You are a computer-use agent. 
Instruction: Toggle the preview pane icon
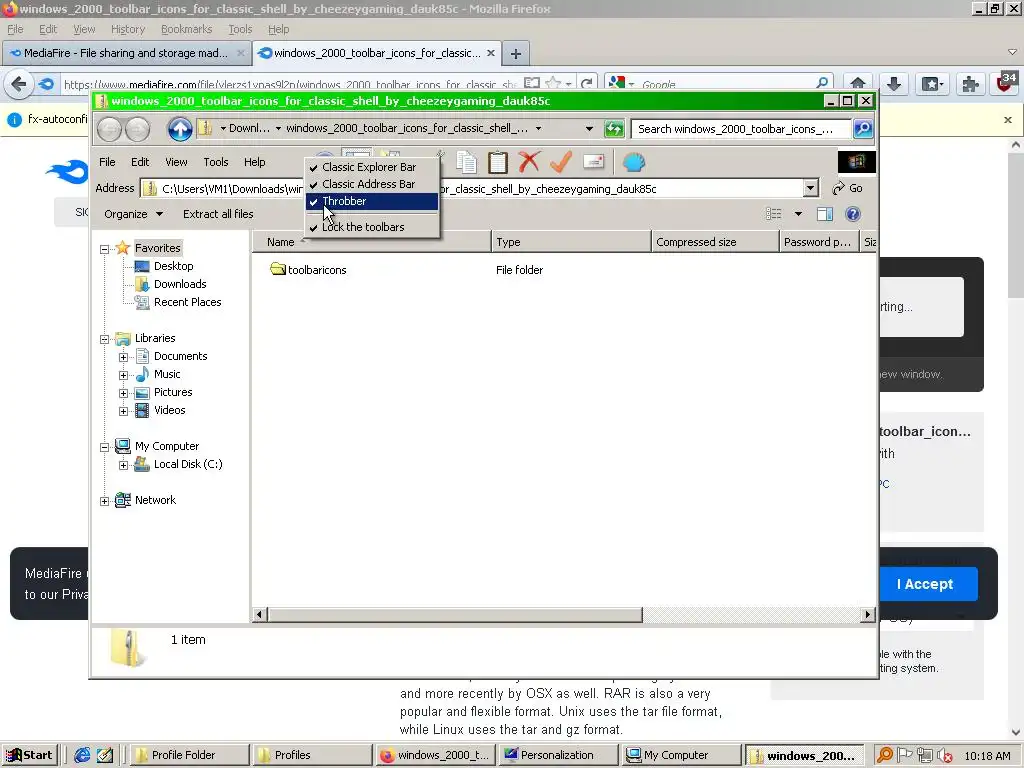[x=825, y=214]
